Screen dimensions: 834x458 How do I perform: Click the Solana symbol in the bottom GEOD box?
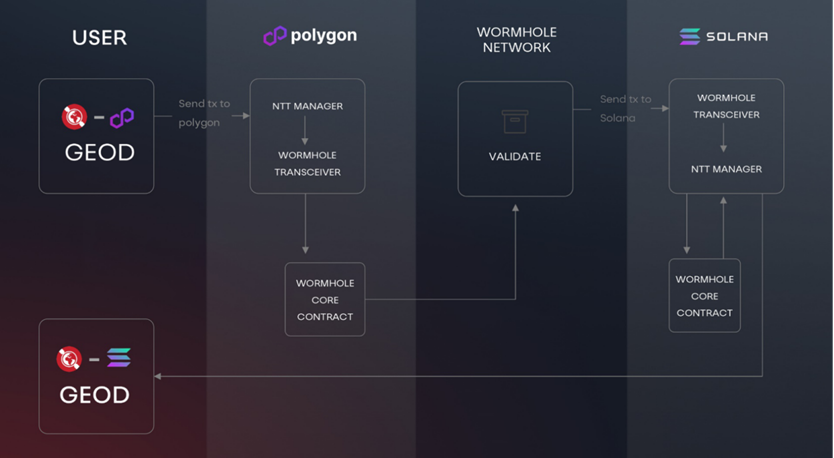tap(119, 358)
